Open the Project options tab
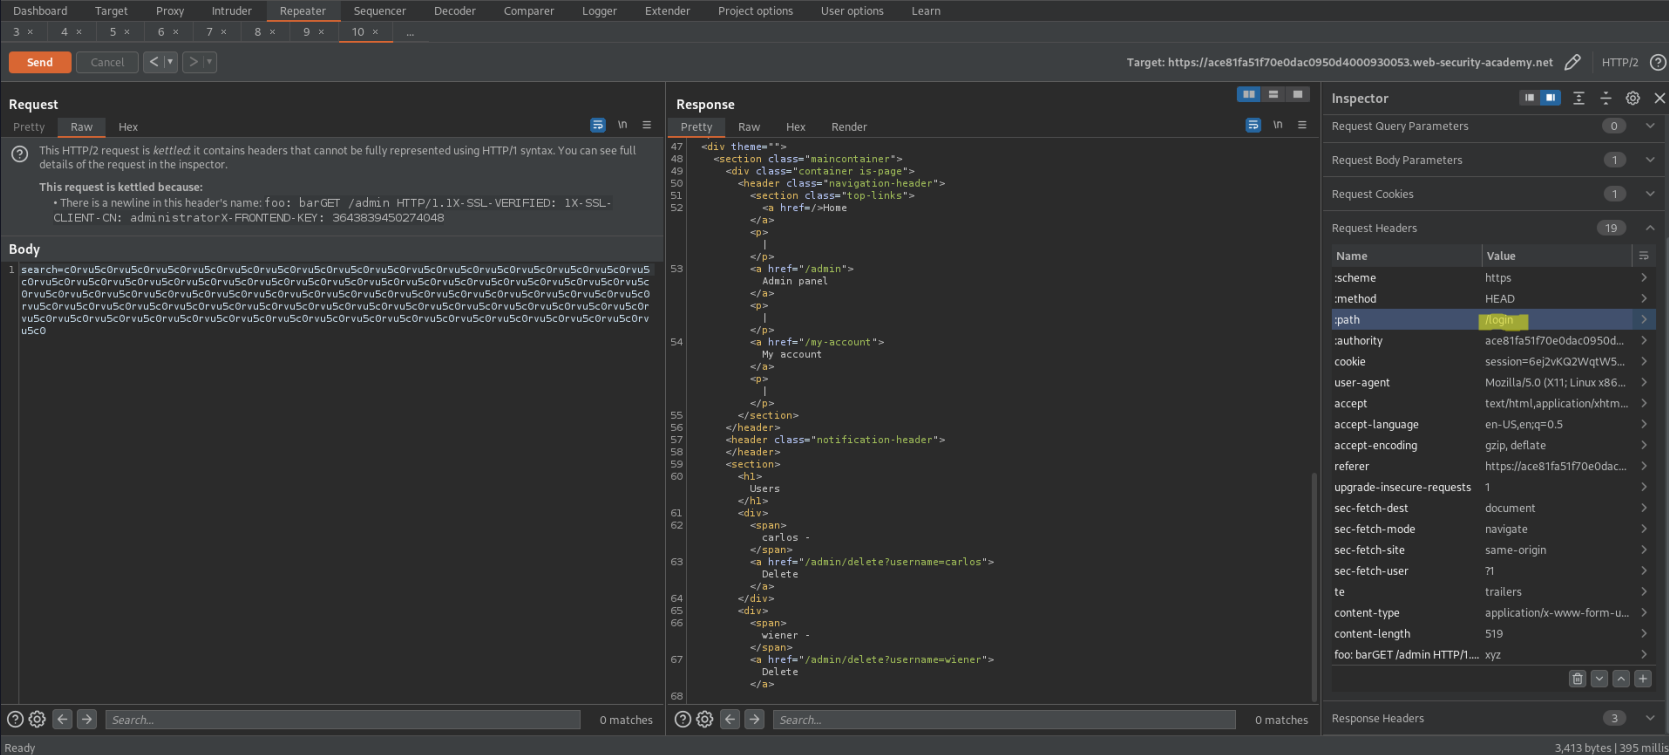The image size is (1669, 755). tap(755, 11)
